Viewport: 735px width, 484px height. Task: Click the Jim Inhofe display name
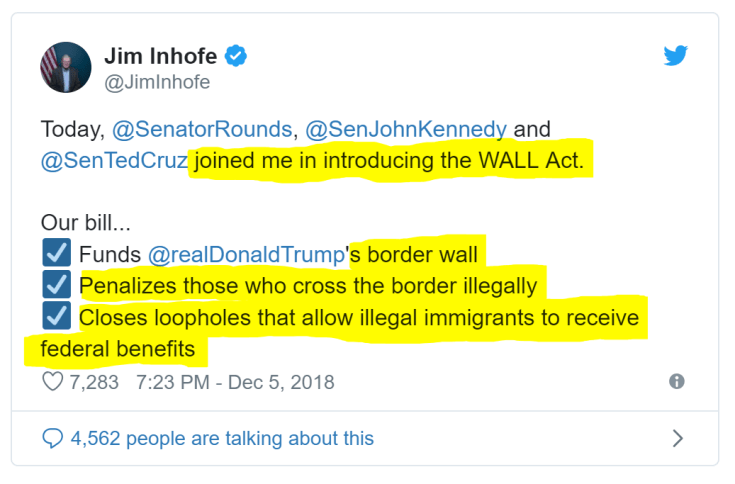coord(161,56)
